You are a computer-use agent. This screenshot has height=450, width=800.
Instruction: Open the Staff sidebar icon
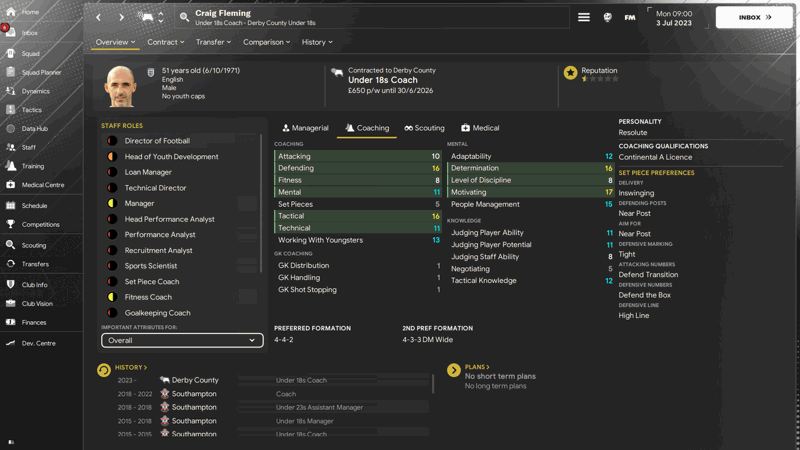click(11, 147)
